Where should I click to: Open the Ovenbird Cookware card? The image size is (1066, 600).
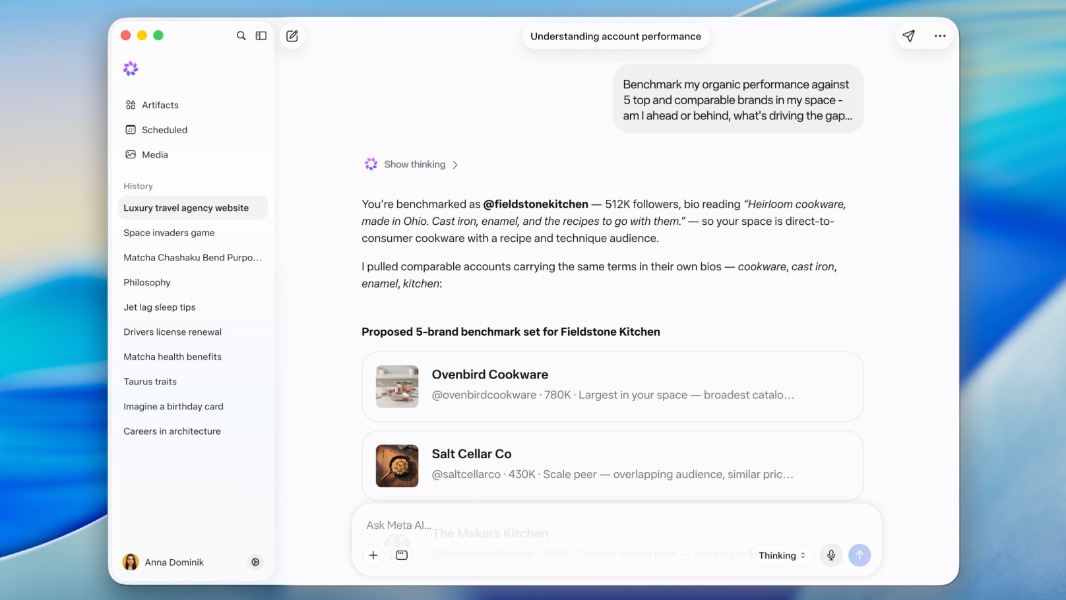(612, 386)
